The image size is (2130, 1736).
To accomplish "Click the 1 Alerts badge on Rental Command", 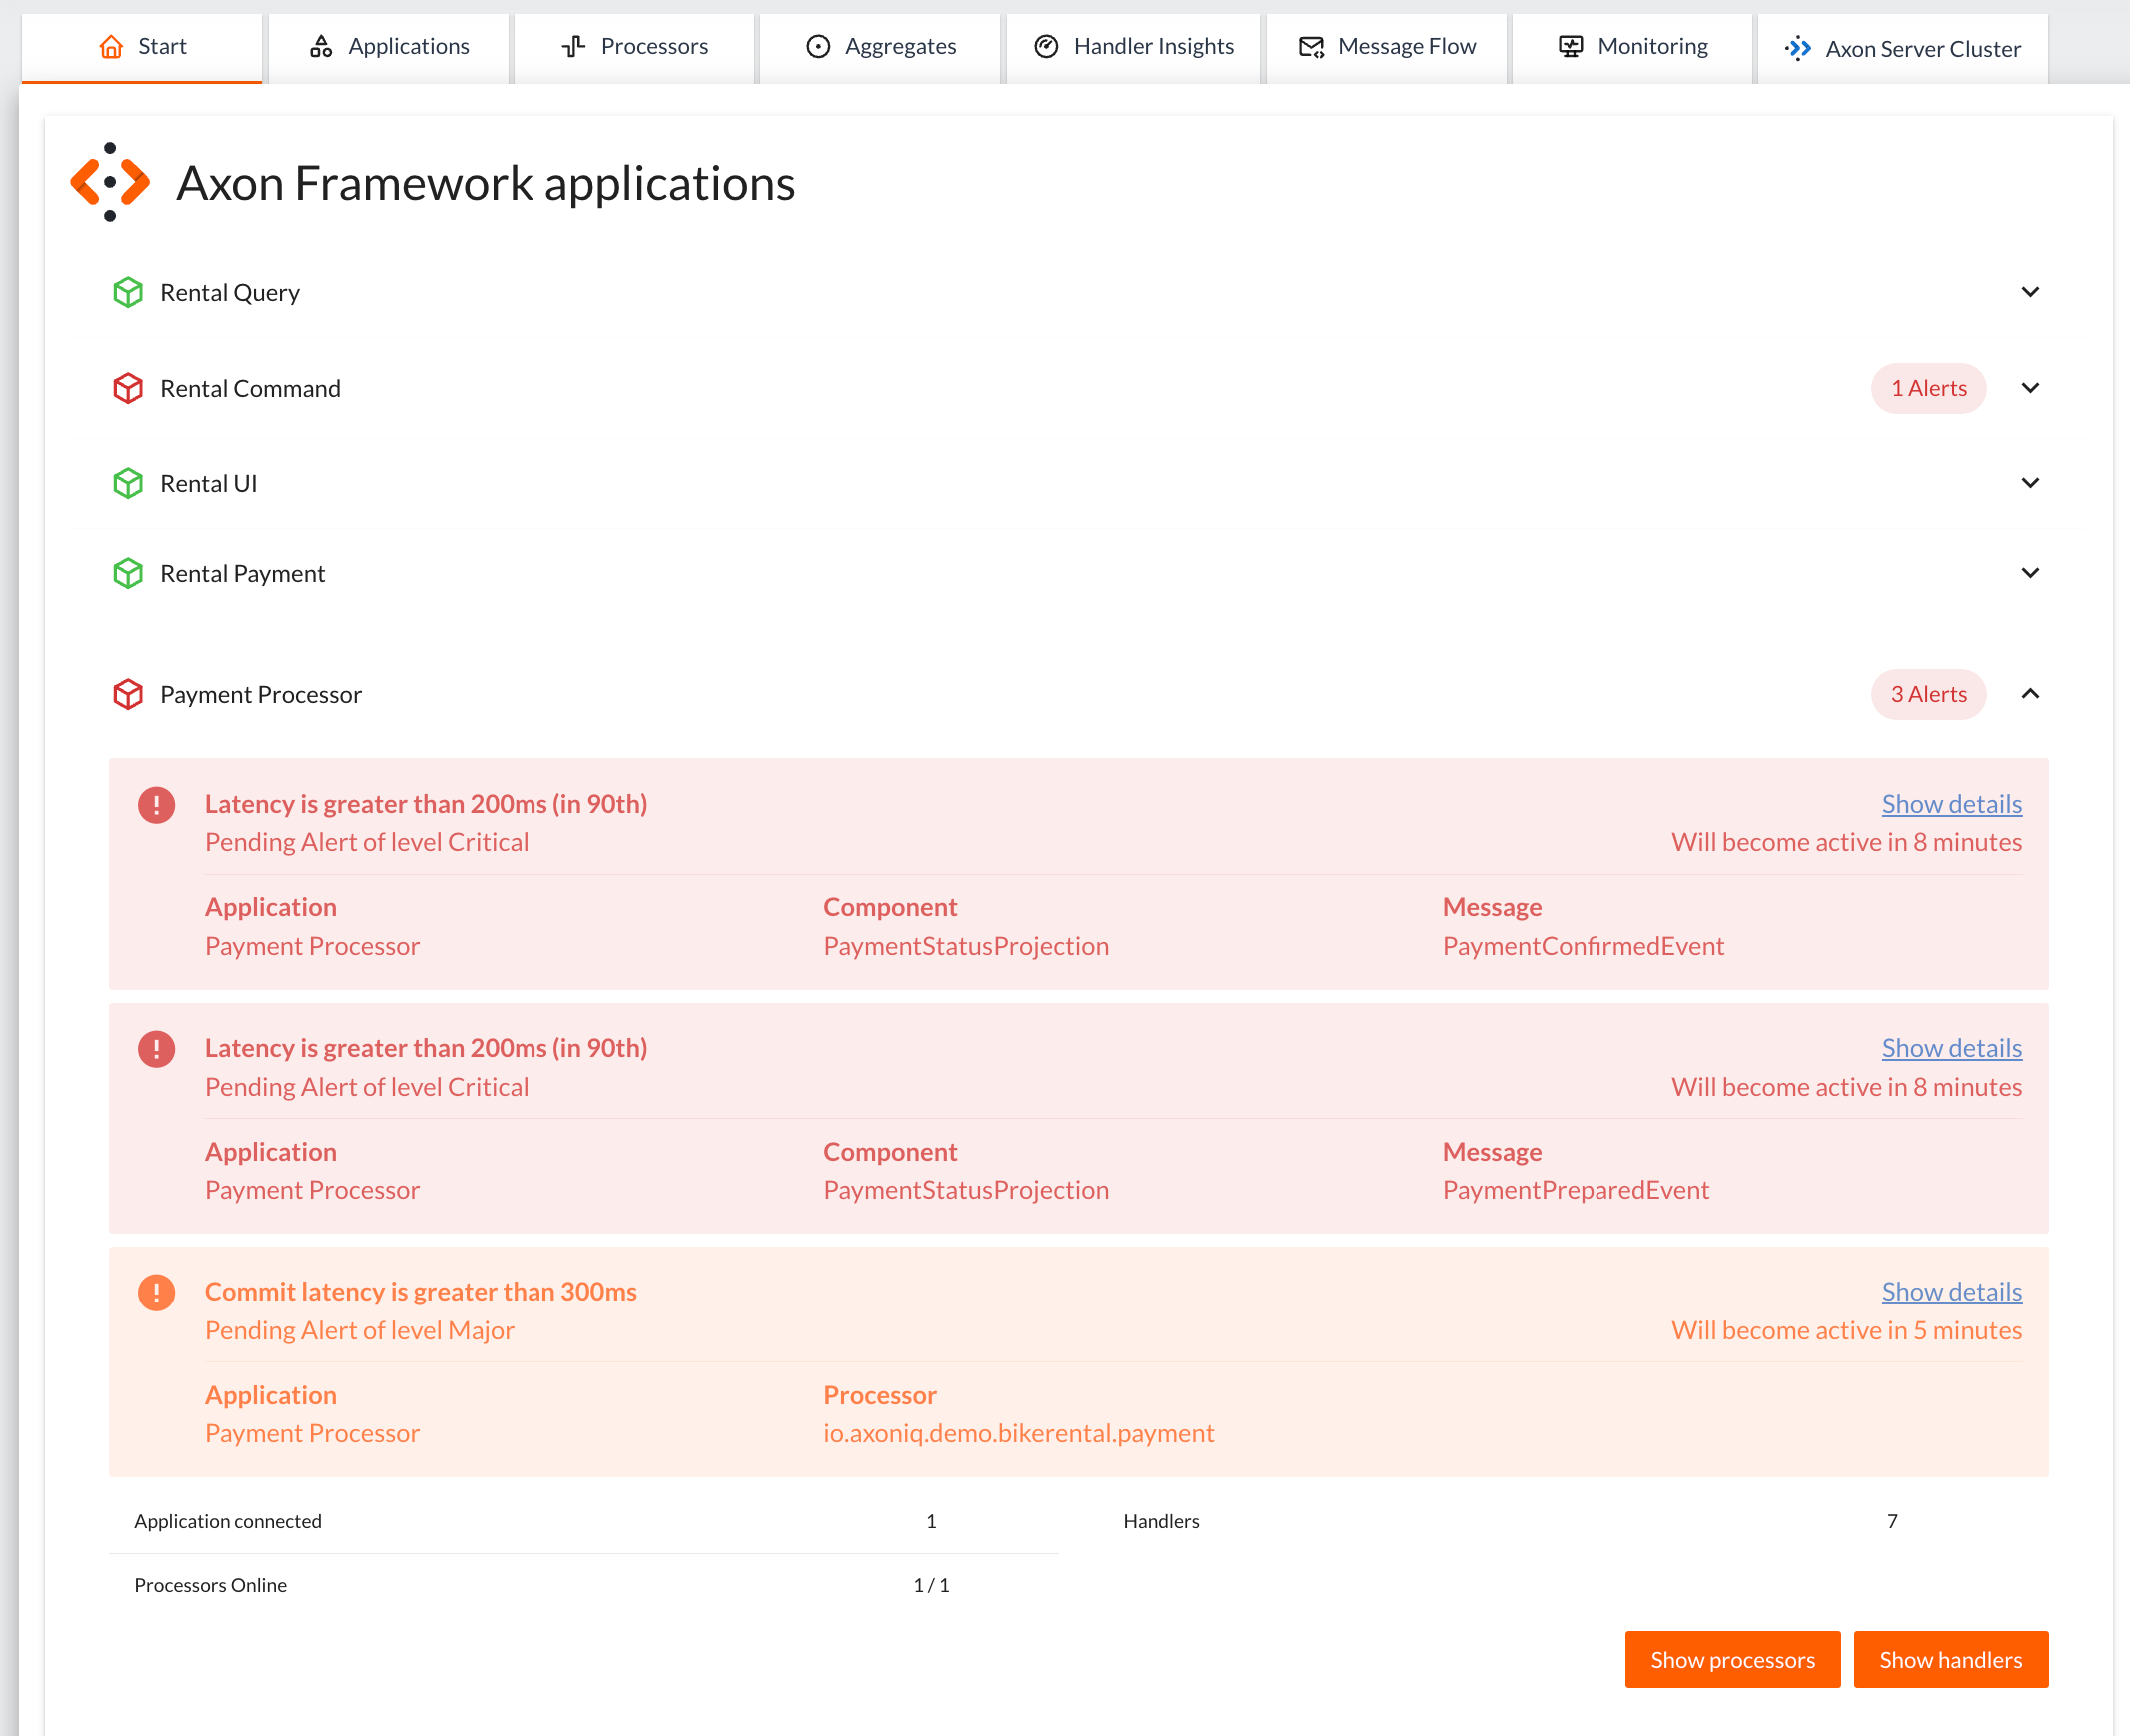I will (1928, 388).
